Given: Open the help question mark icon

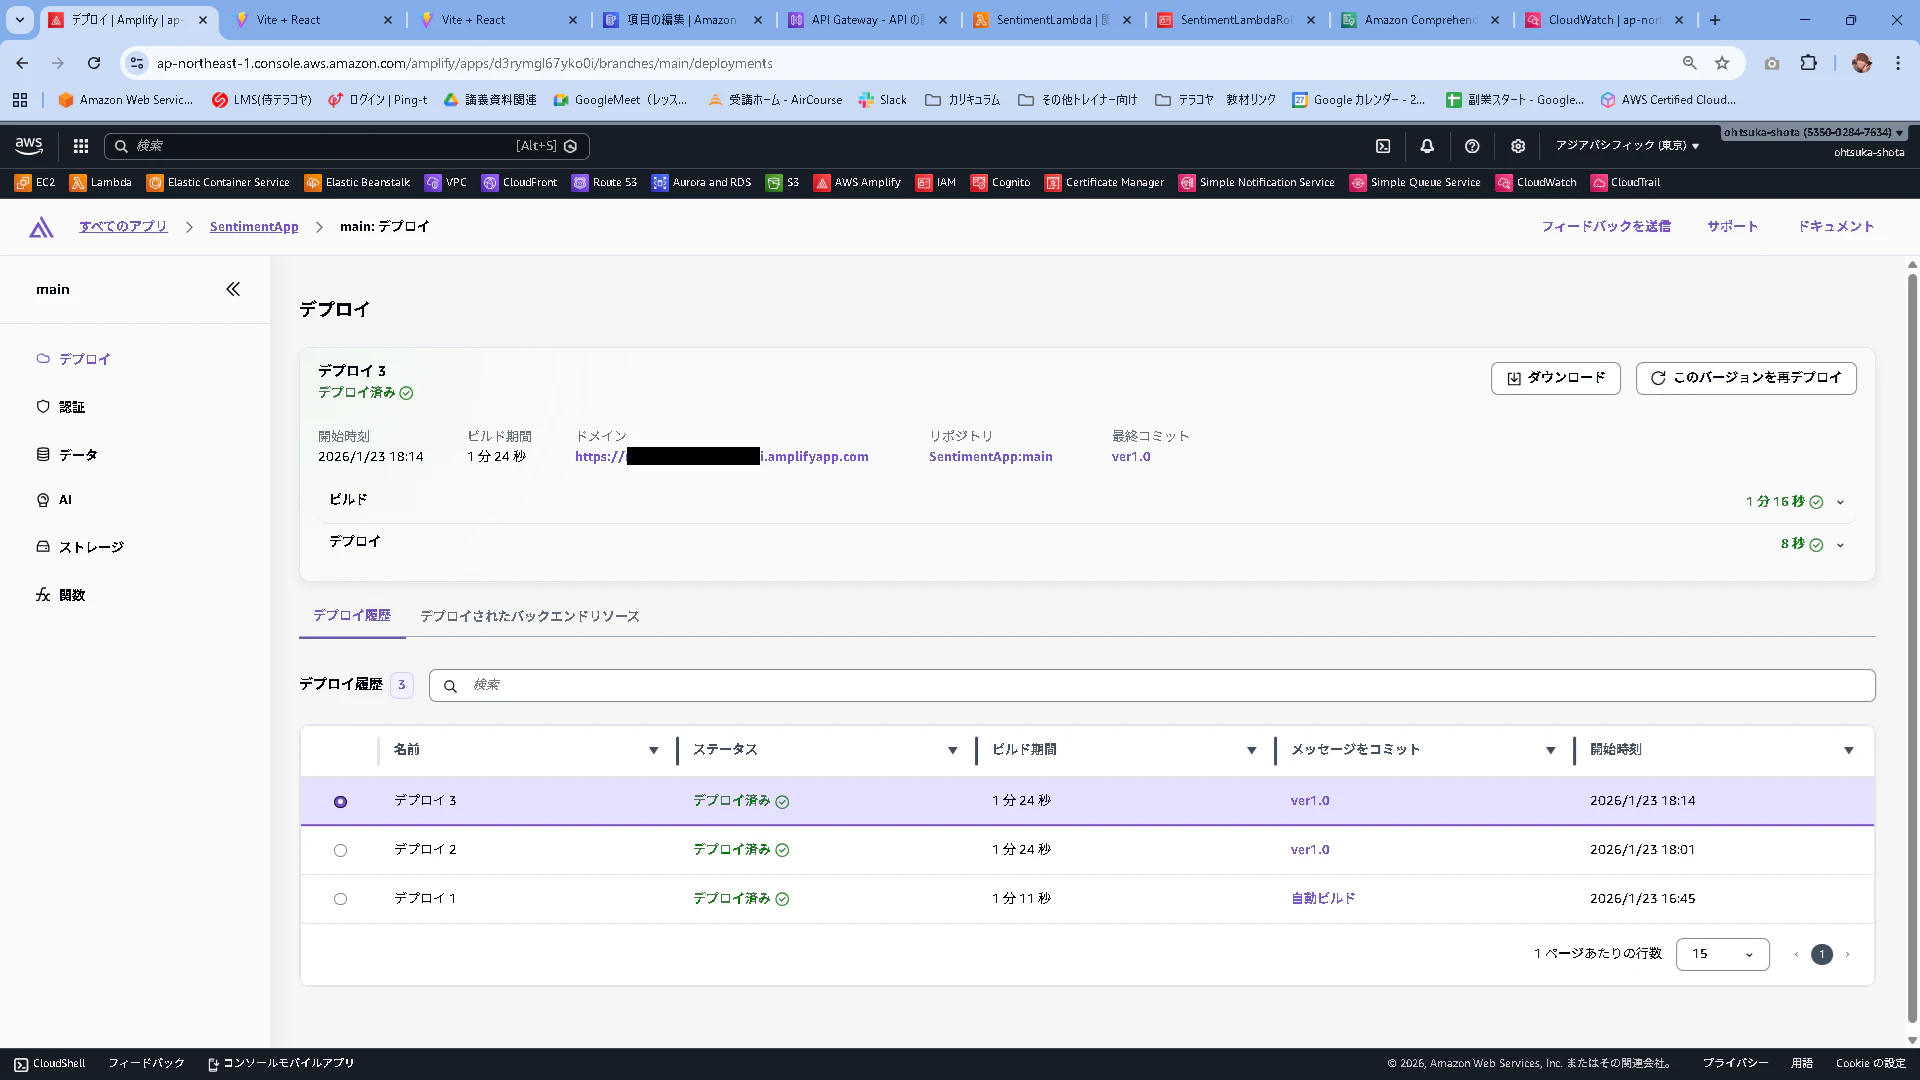Looking at the screenshot, I should click(x=1472, y=146).
